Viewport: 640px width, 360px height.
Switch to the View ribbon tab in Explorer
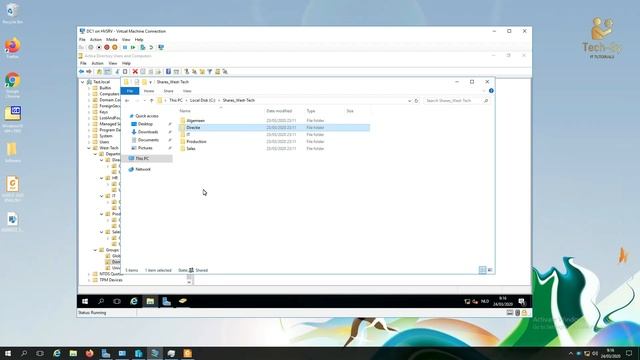point(187,91)
